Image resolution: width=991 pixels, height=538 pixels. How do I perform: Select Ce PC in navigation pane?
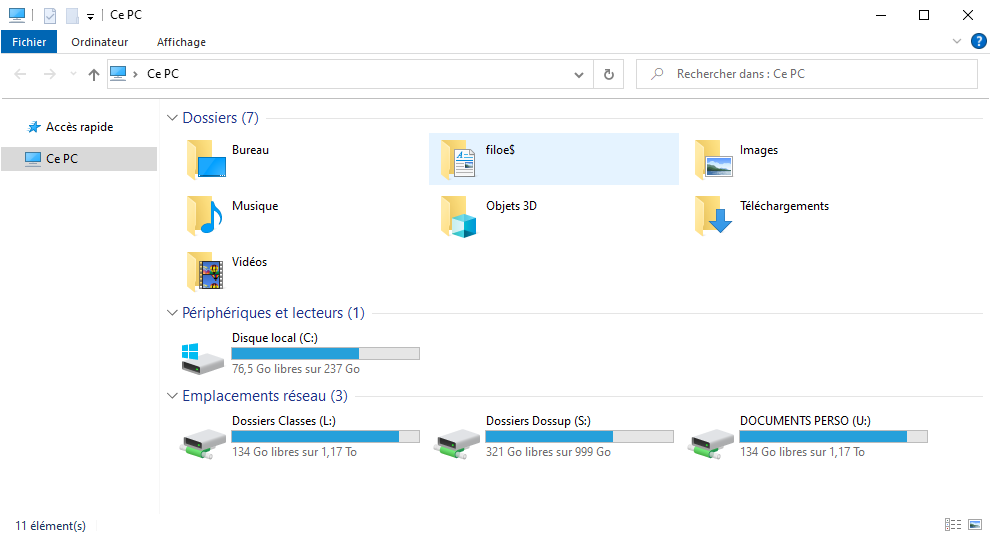coord(79,159)
